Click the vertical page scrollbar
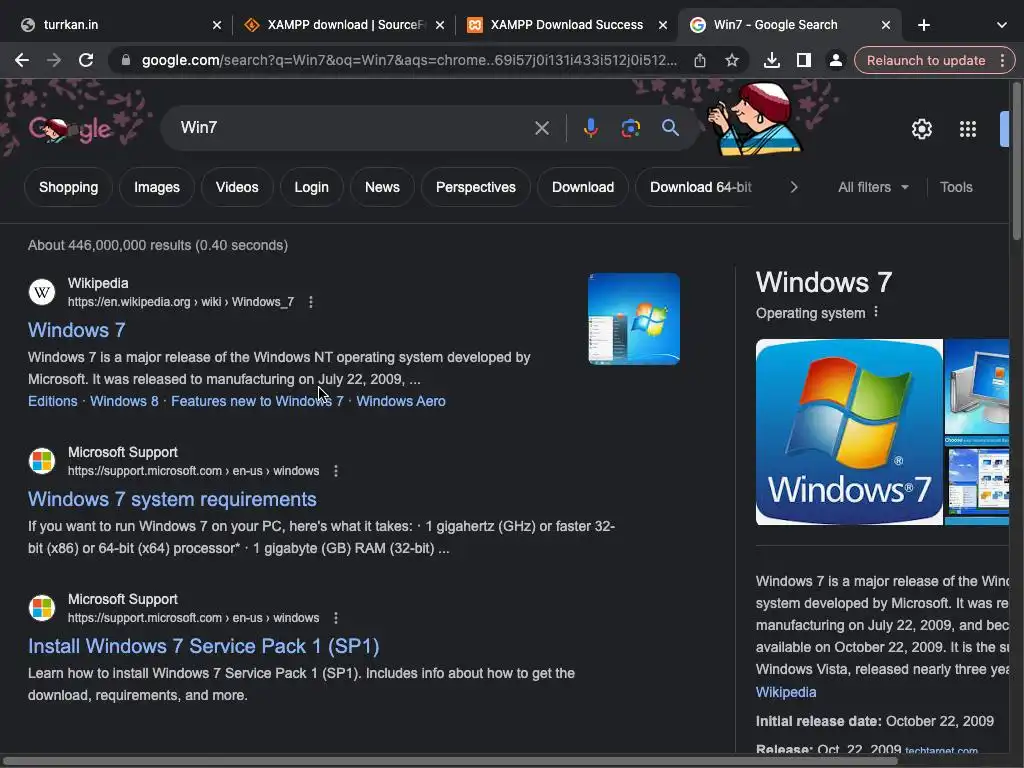Viewport: 1024px width, 768px height. [1017, 163]
